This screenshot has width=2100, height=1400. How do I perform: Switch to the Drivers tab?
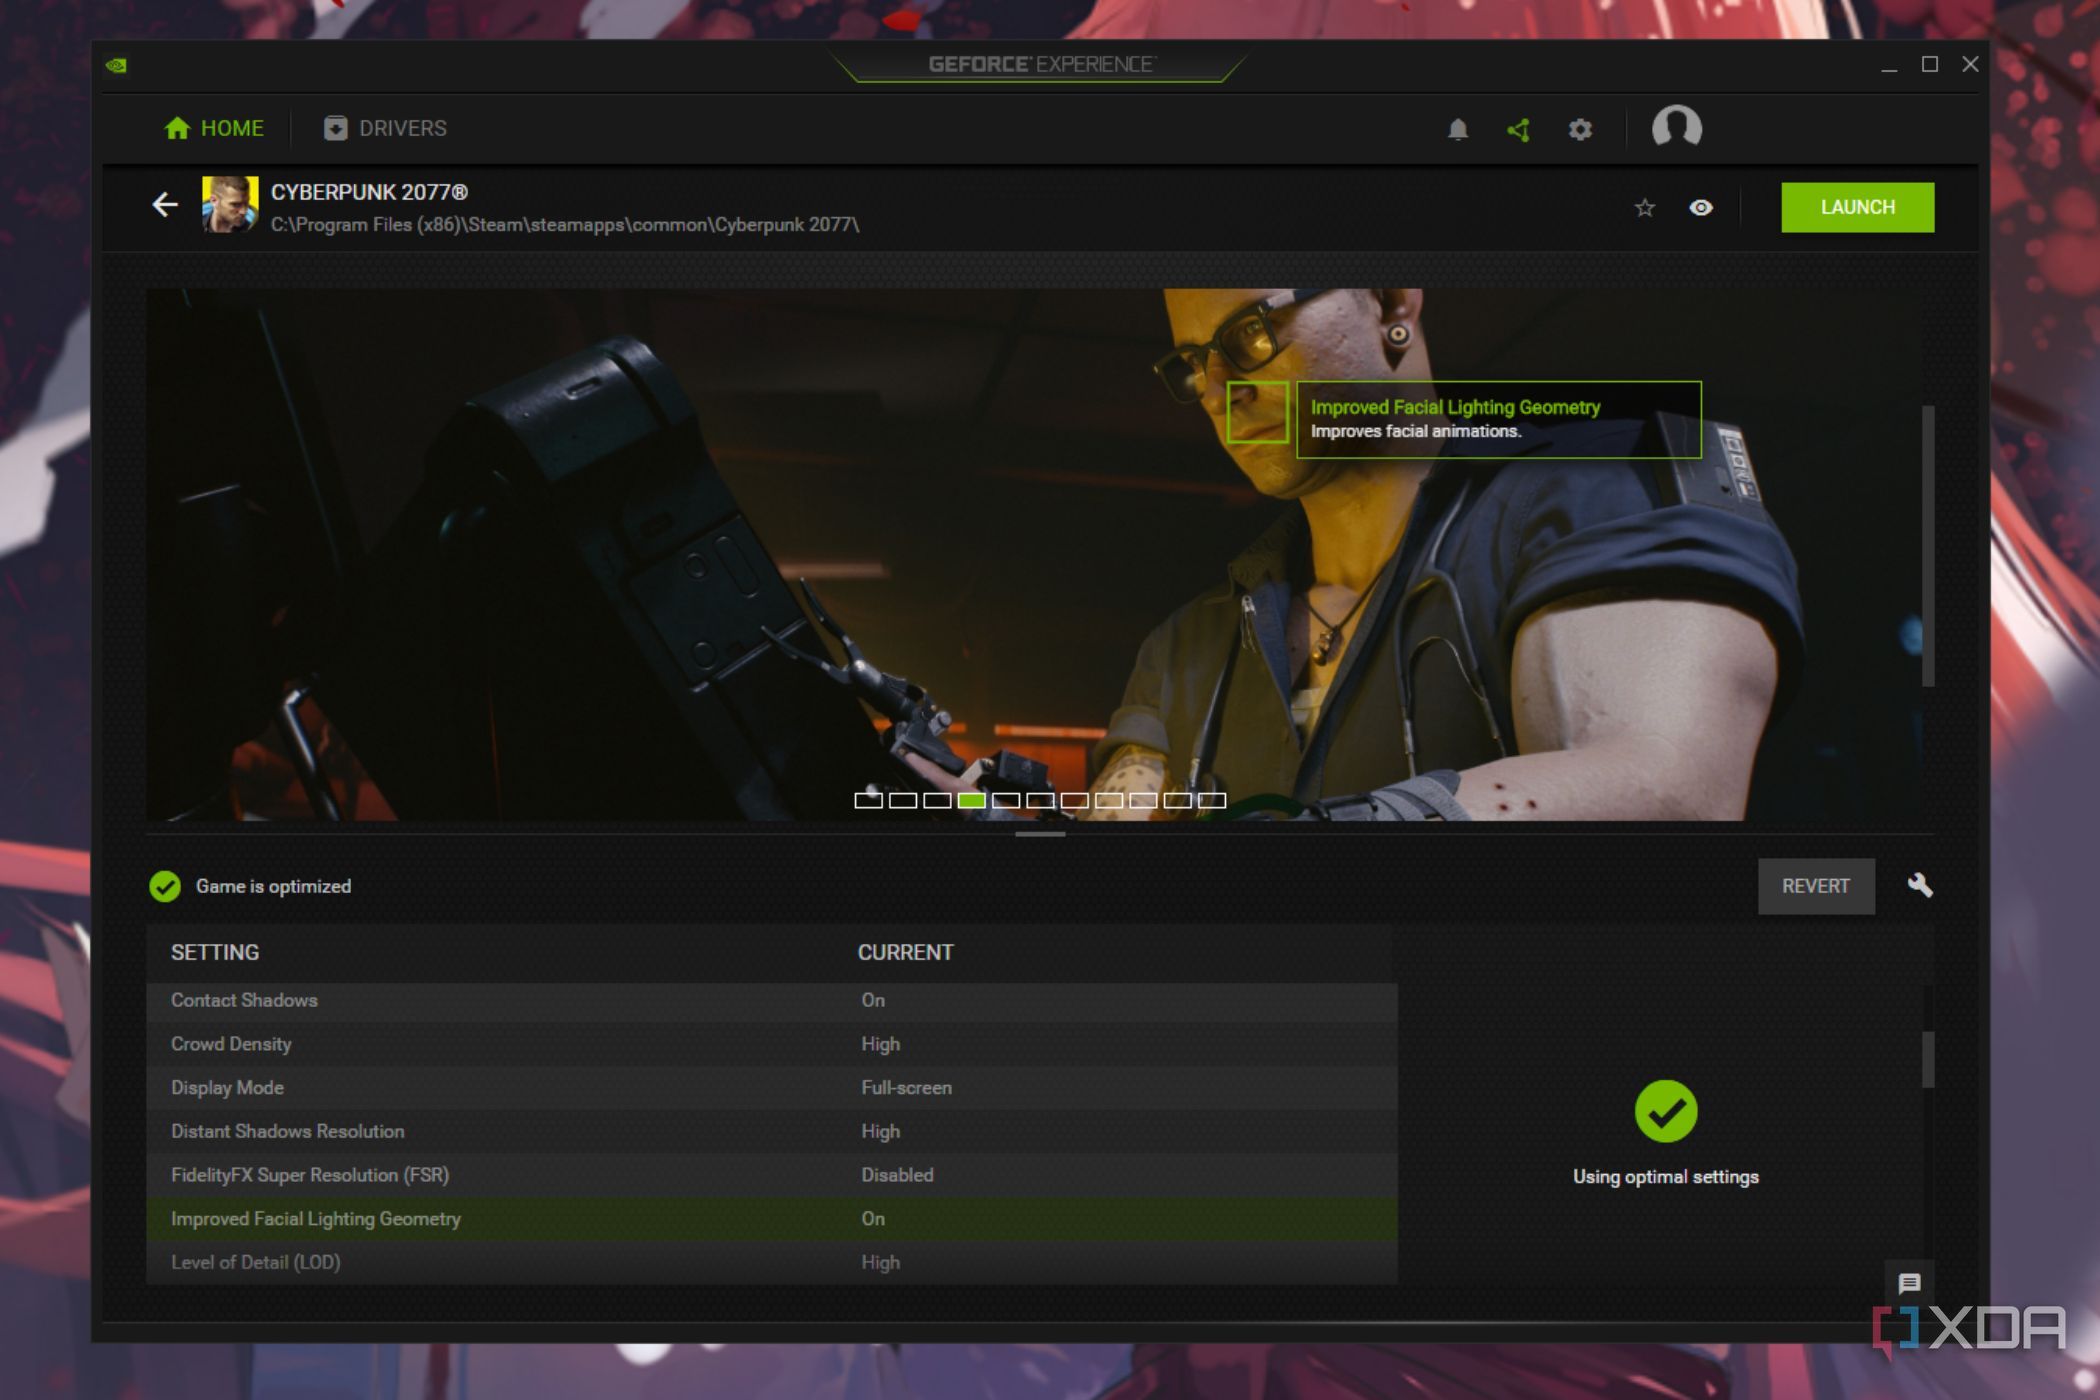coord(385,128)
